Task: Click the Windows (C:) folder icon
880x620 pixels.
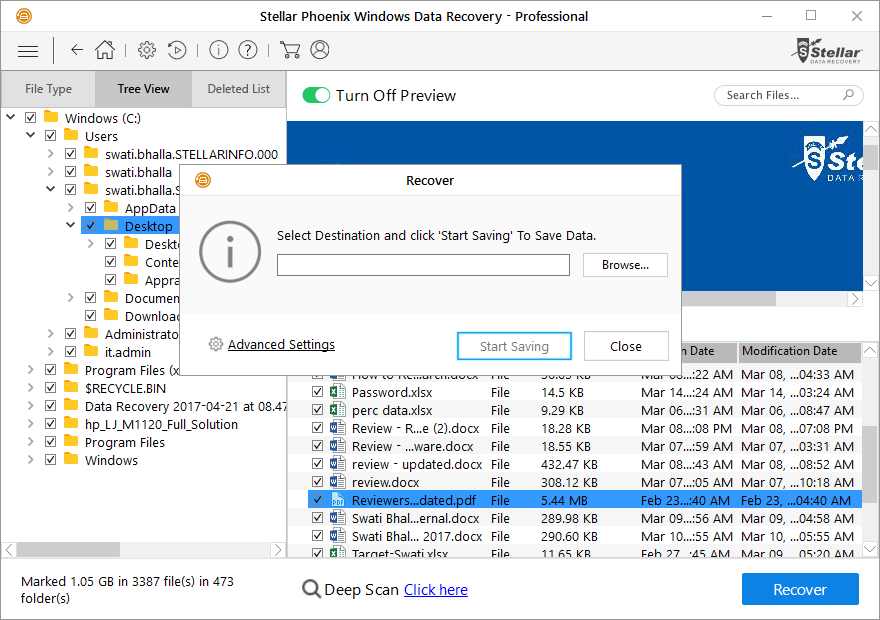Action: [x=51, y=117]
